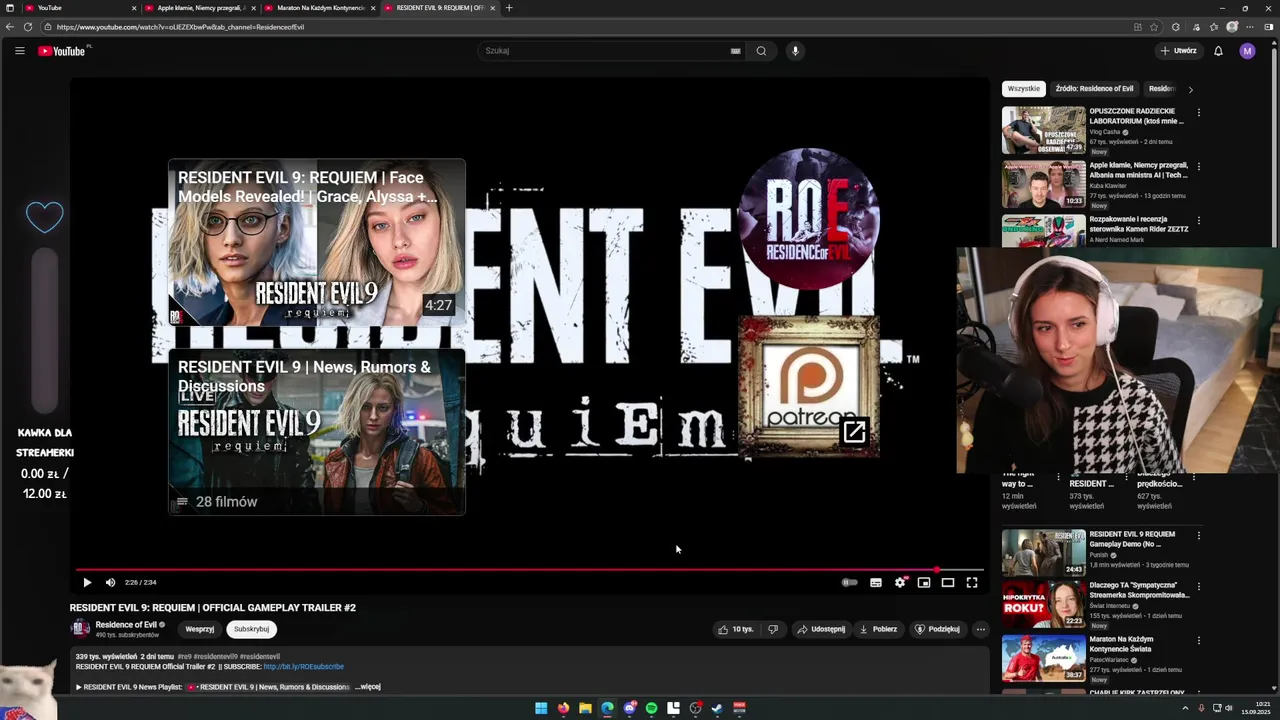Open options for Kamen Rider ZEZTZ video
Viewport: 1280px width, 720px height.
point(1198,221)
